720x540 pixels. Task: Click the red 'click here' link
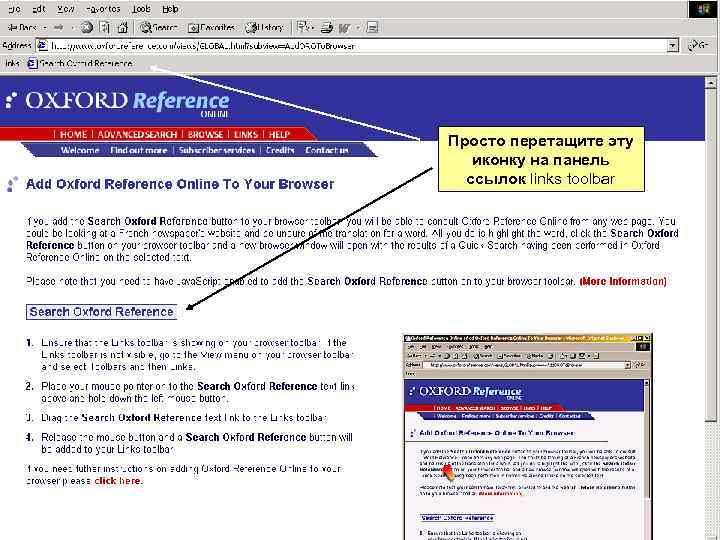tap(118, 481)
